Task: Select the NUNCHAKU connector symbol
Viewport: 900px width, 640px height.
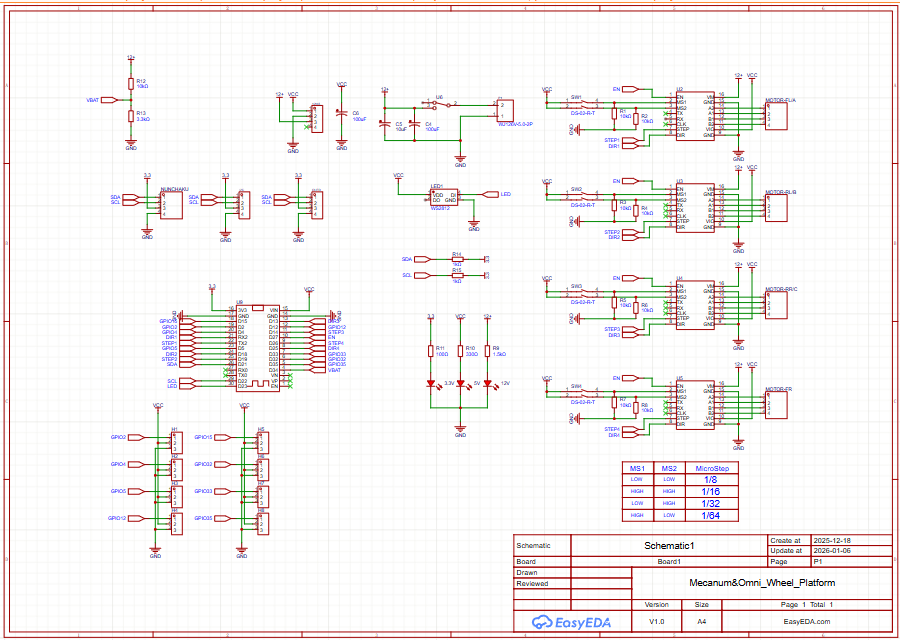Action: click(x=172, y=205)
